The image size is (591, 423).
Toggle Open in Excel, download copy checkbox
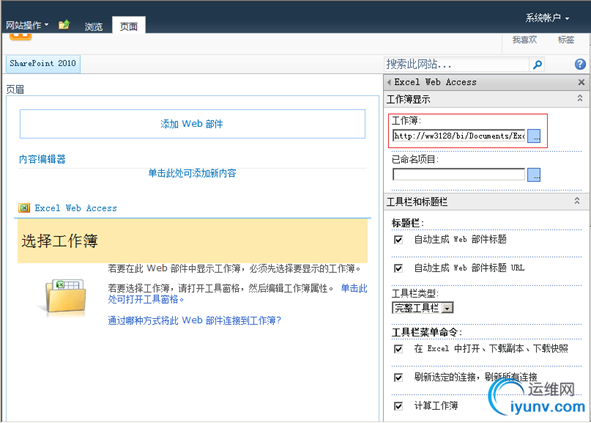pos(398,349)
